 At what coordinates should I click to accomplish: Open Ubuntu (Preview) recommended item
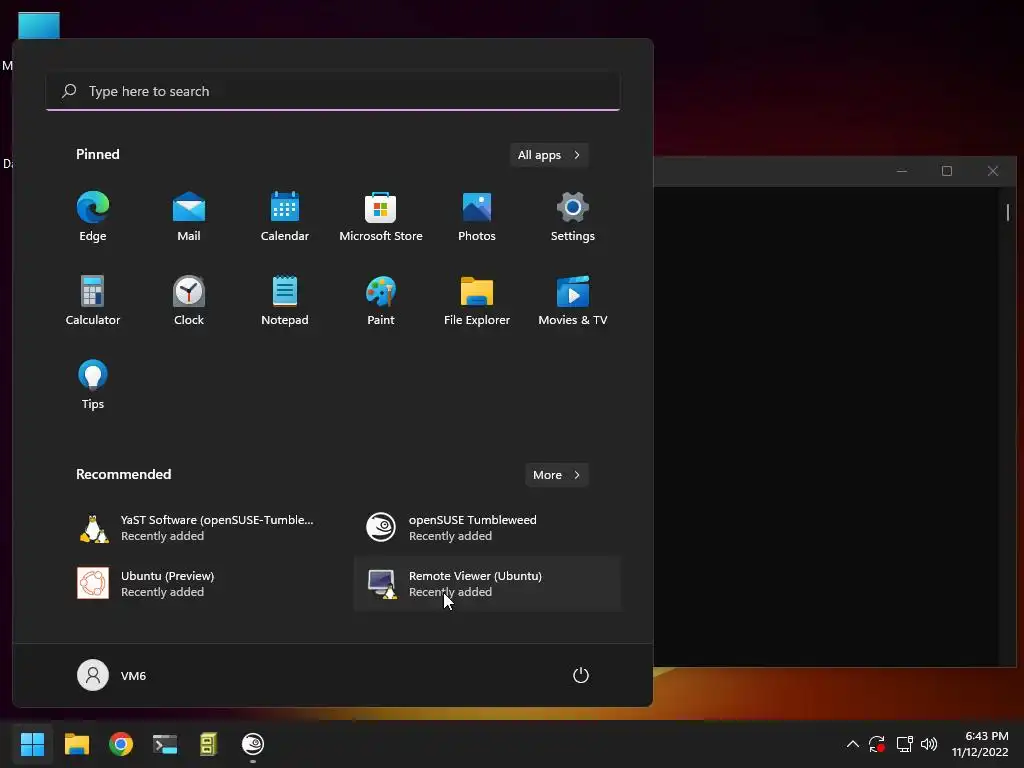tap(199, 584)
